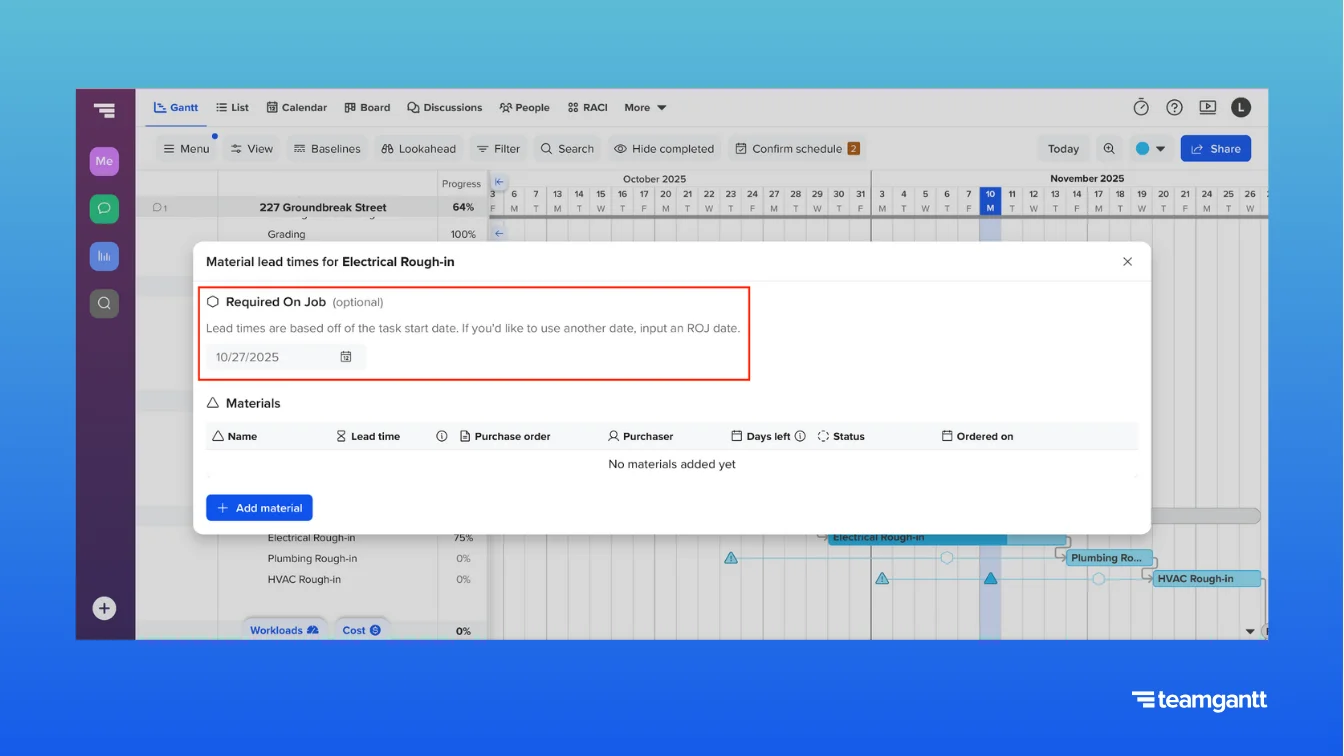
Task: Click the Plumbing Rough-in Gantt bar
Action: [1109, 558]
